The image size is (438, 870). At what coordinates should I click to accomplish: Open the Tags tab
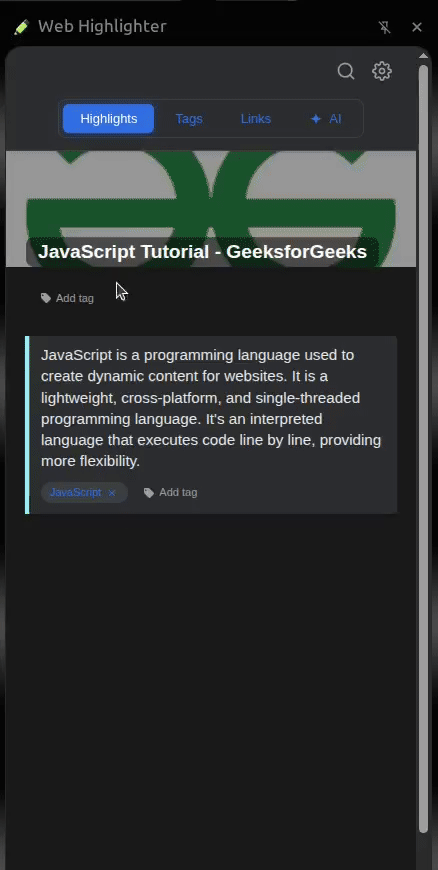click(189, 119)
